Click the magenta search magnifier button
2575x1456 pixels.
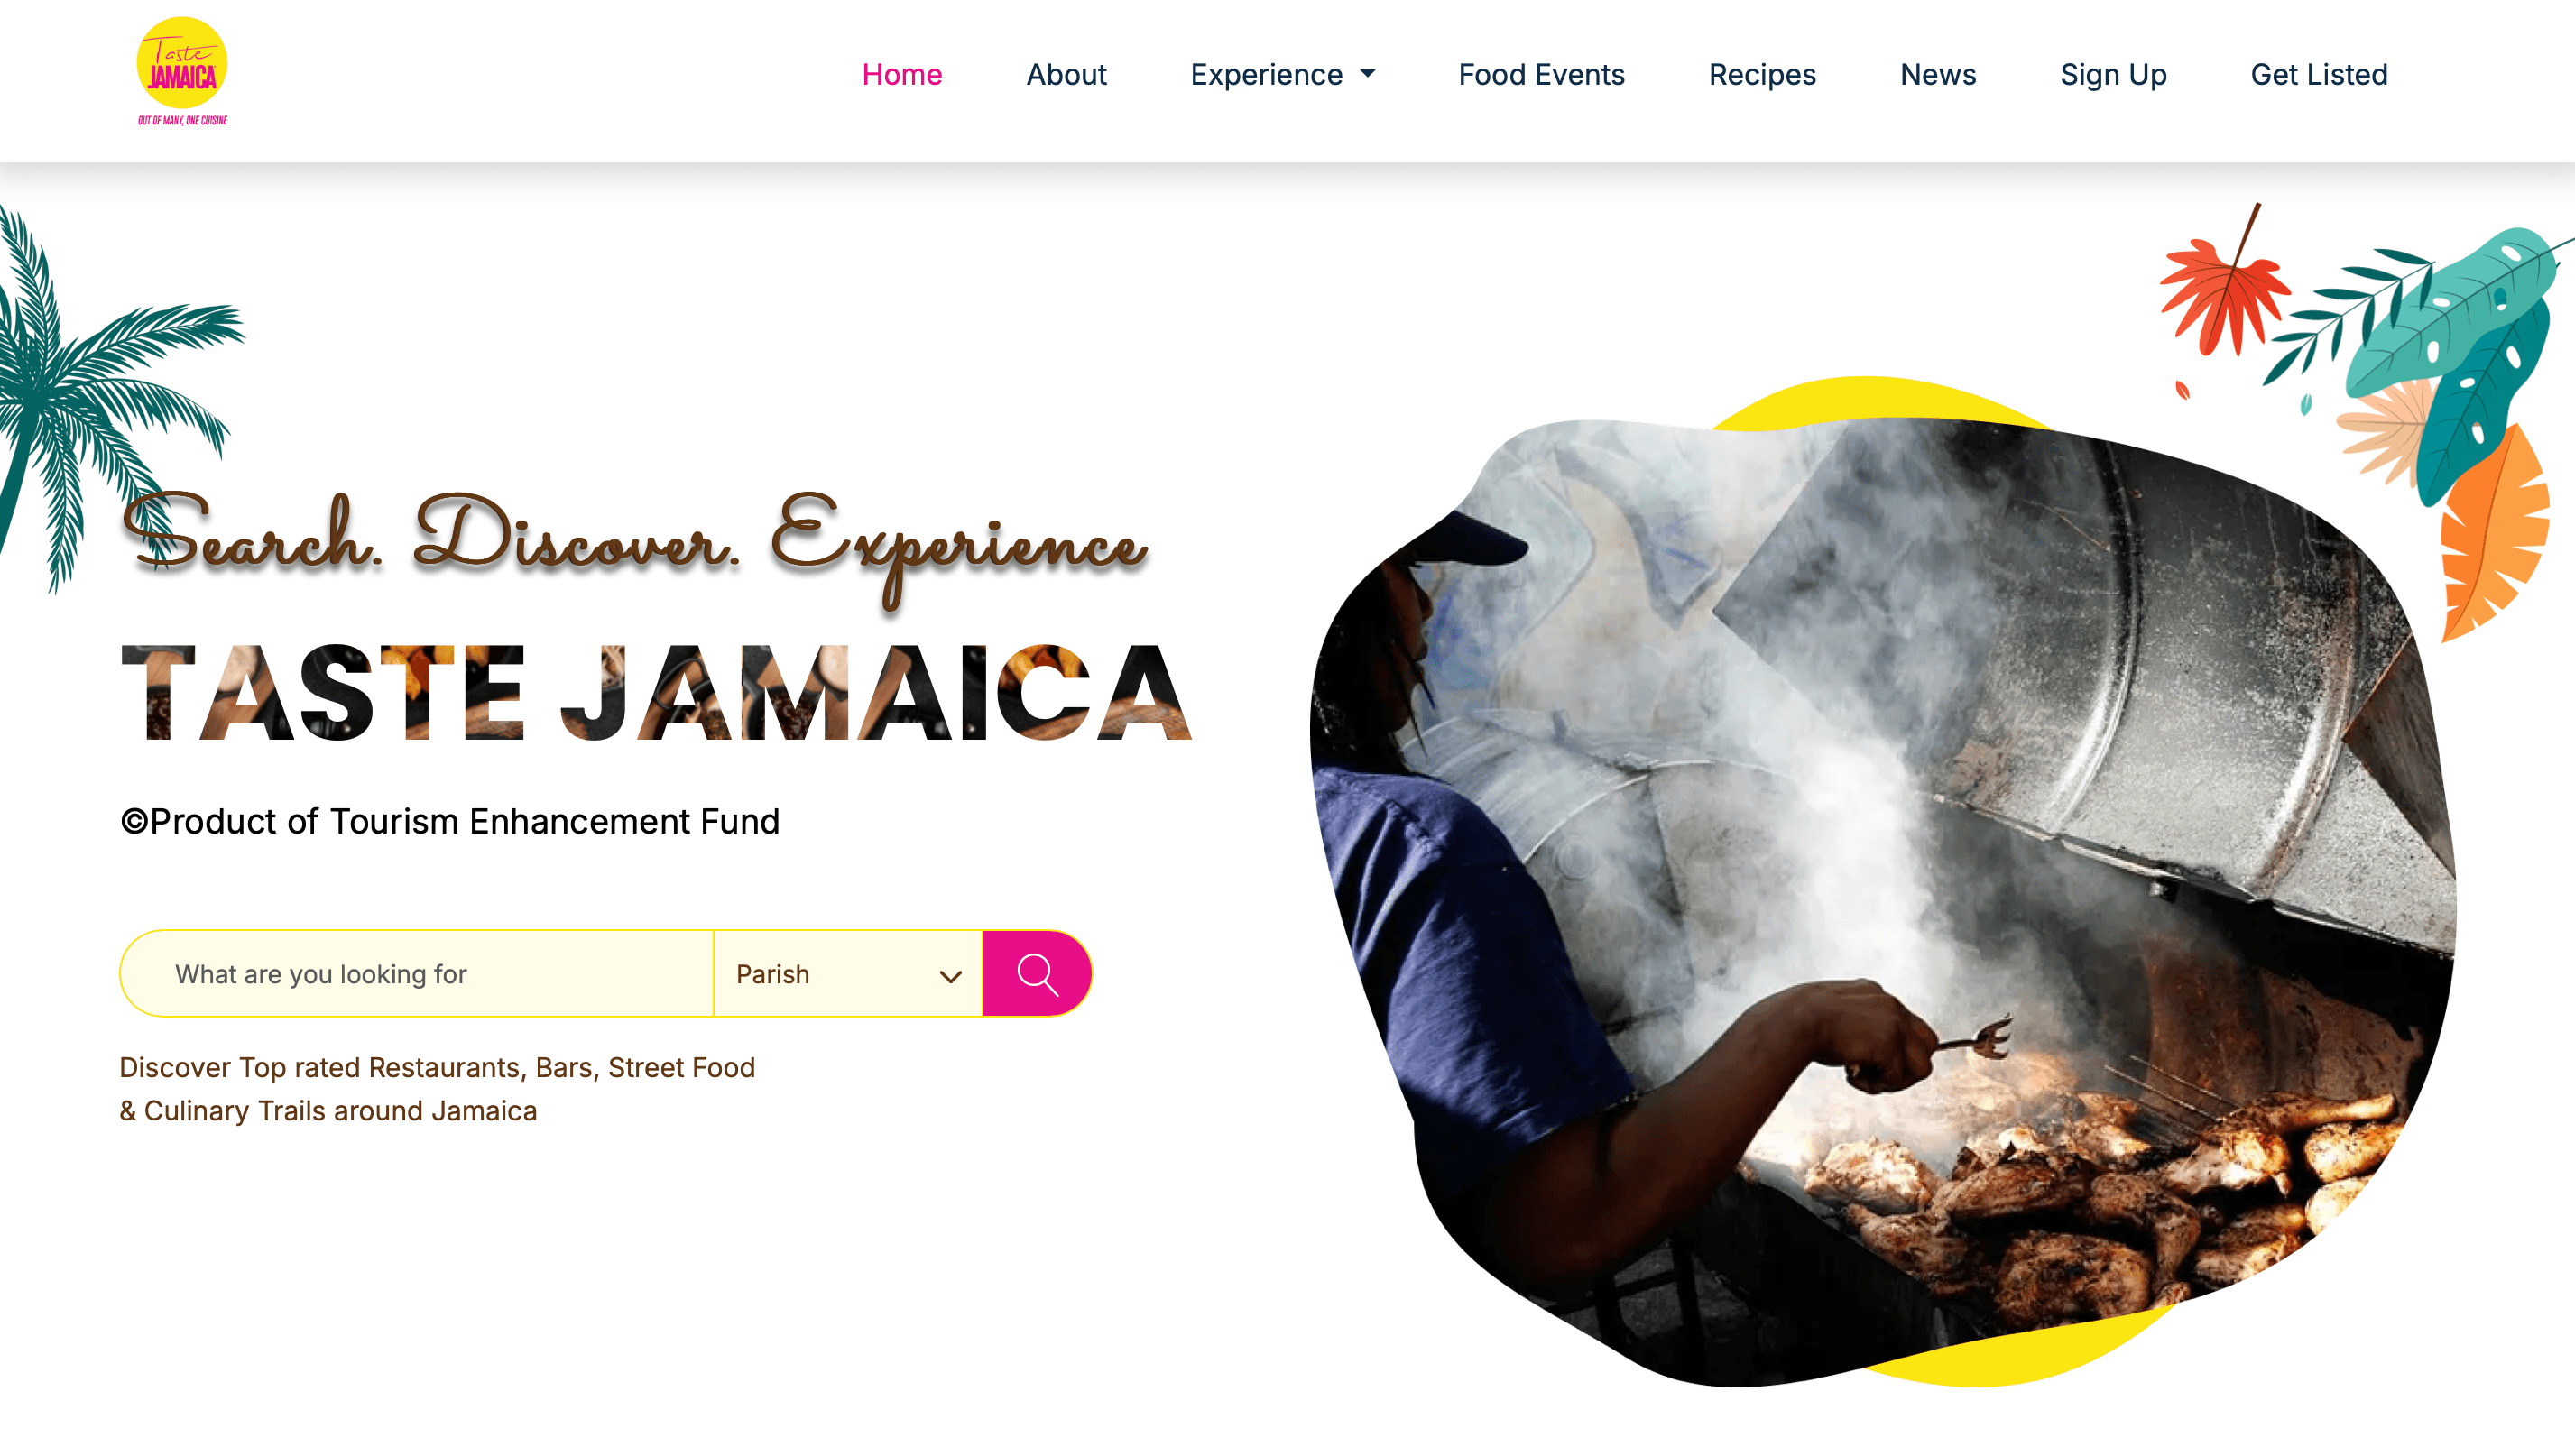click(x=1037, y=973)
